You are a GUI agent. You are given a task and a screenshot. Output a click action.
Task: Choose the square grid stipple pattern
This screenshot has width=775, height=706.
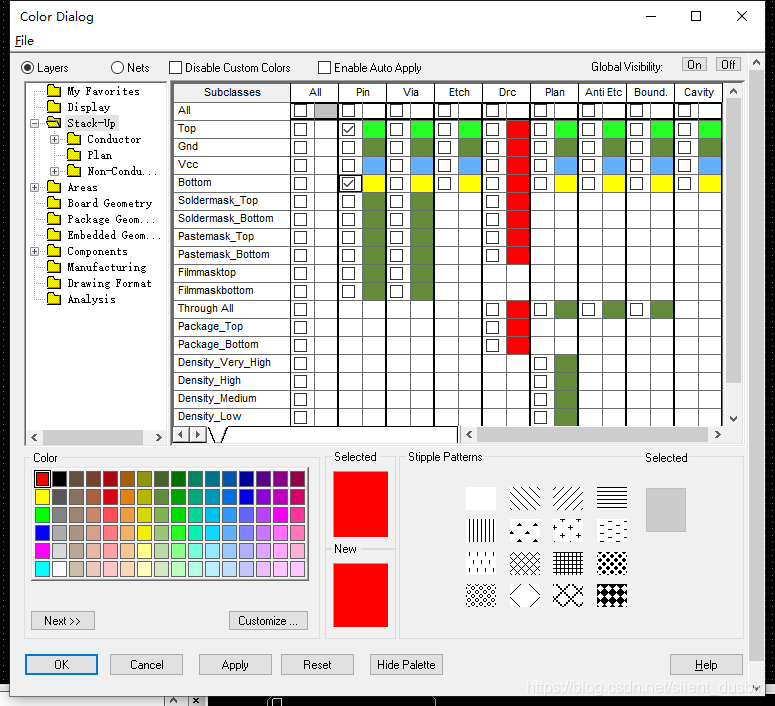pyautogui.click(x=568, y=564)
